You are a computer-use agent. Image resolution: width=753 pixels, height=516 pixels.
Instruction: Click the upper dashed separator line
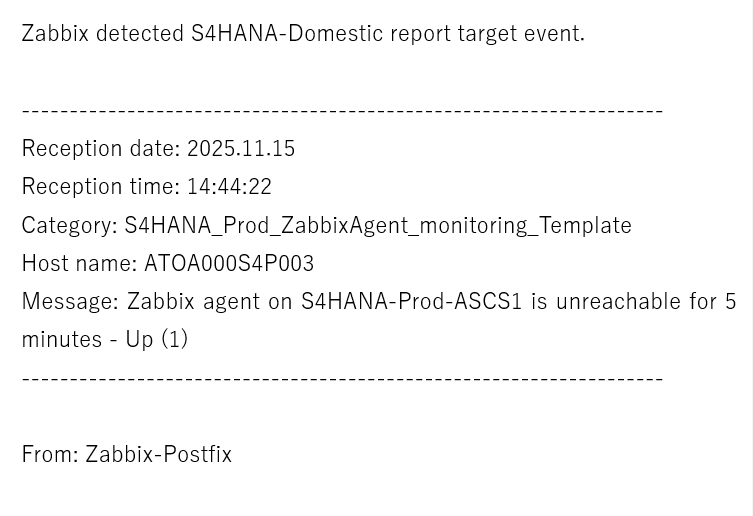coord(342,110)
